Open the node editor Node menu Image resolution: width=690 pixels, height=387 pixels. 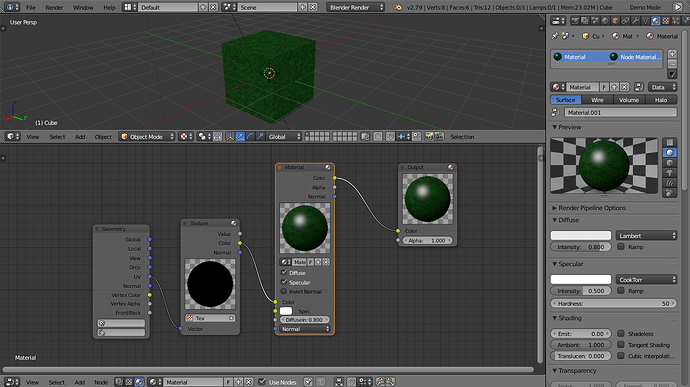pos(101,382)
